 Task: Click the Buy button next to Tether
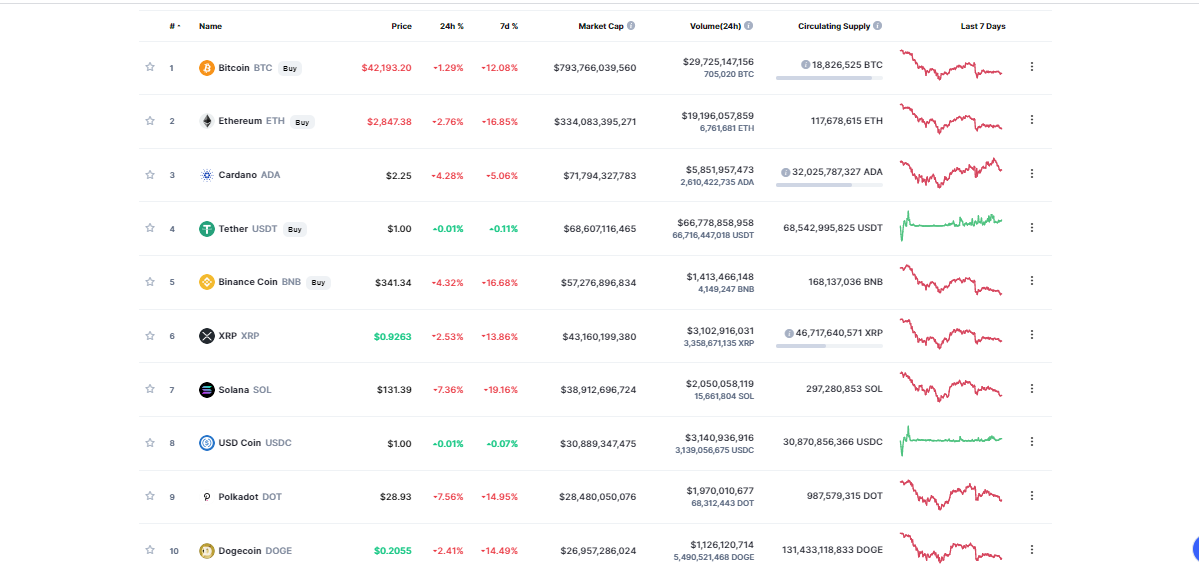coord(294,229)
